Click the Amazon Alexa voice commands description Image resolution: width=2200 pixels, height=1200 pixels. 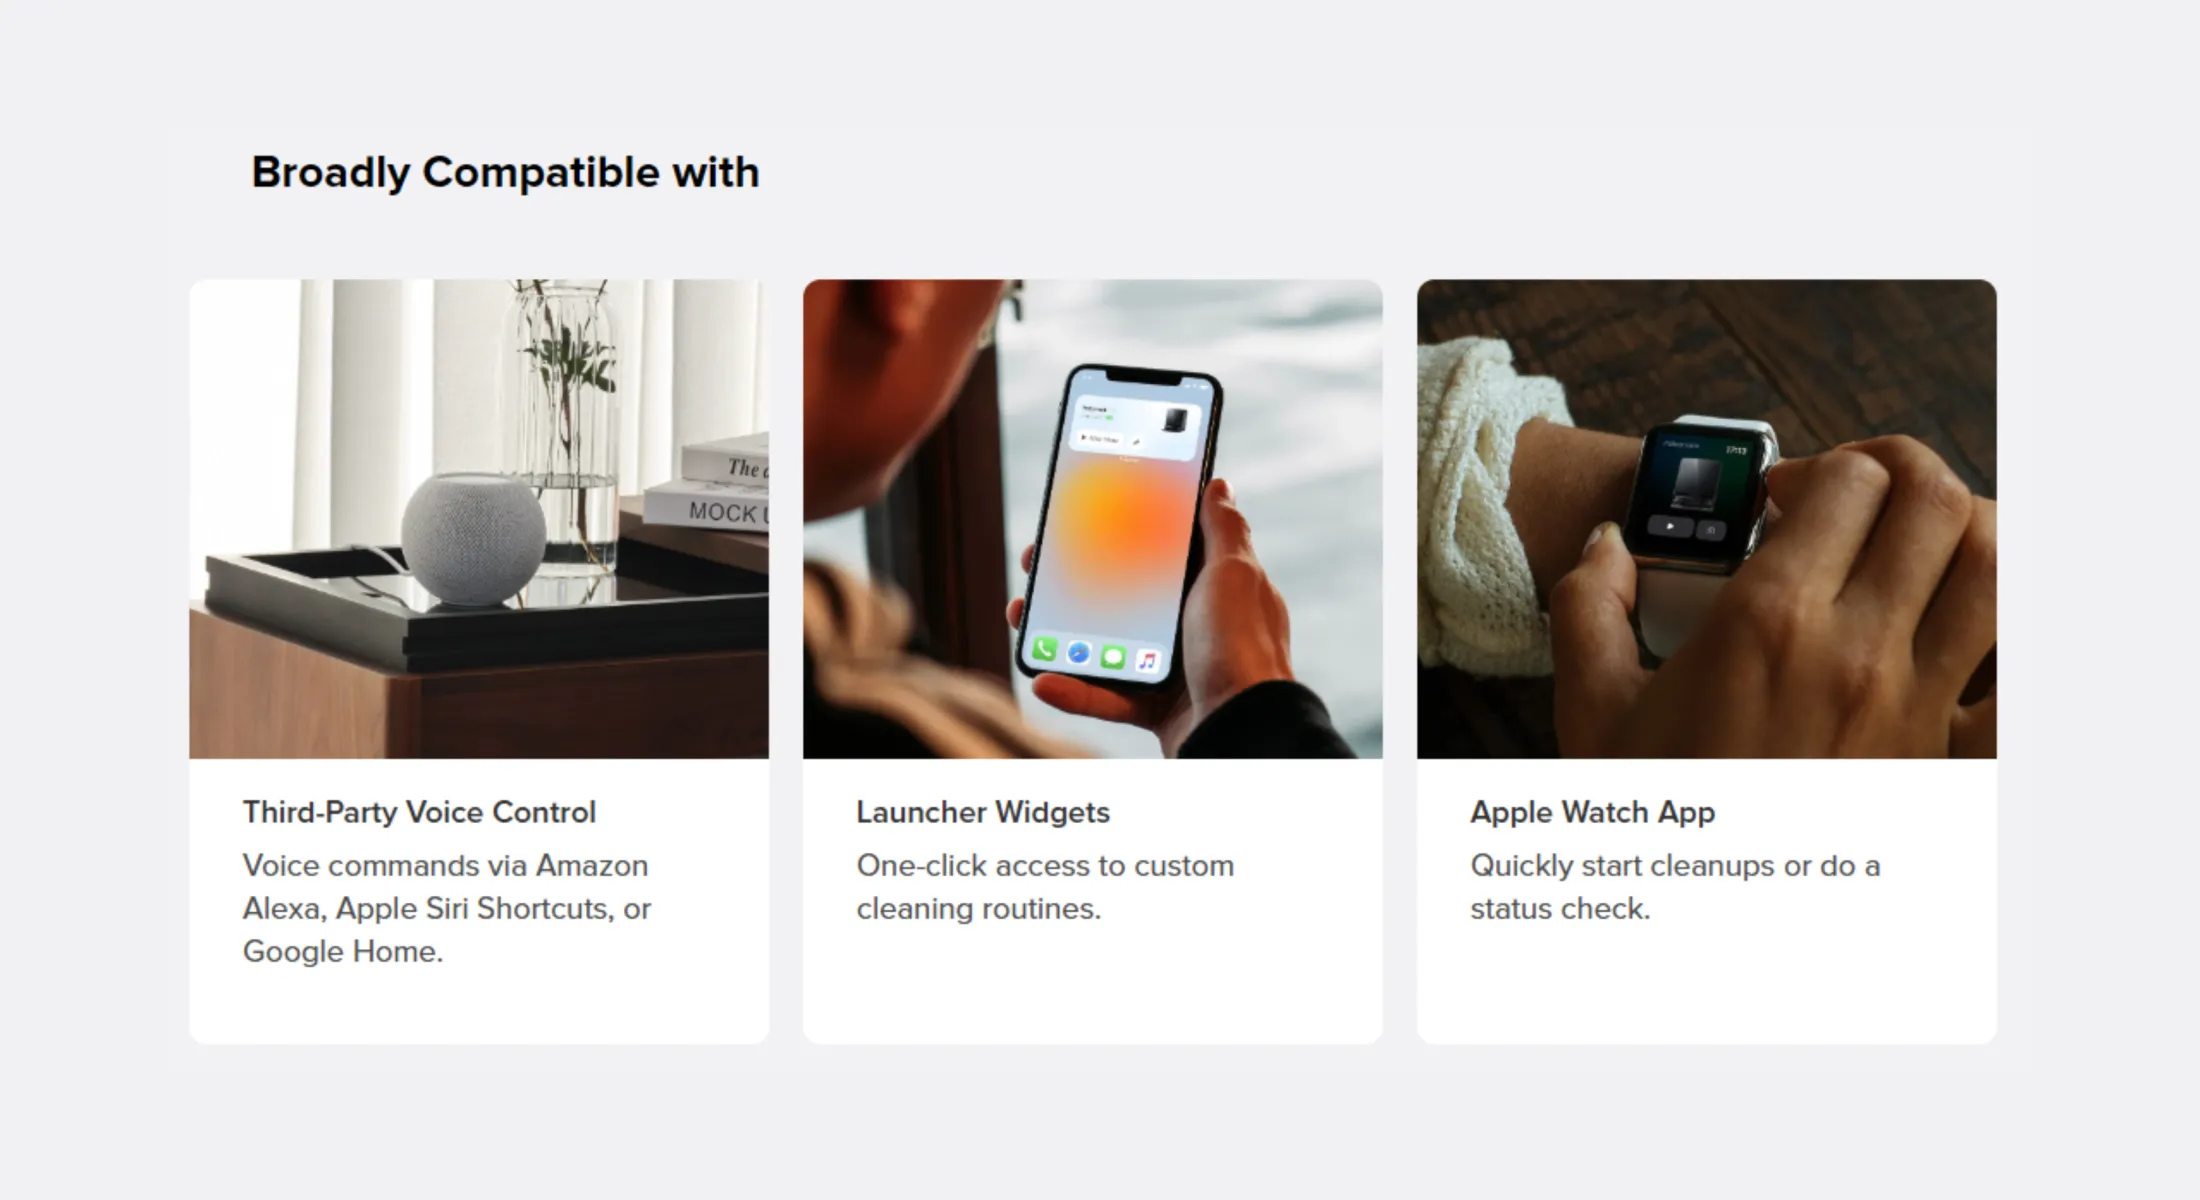point(447,908)
